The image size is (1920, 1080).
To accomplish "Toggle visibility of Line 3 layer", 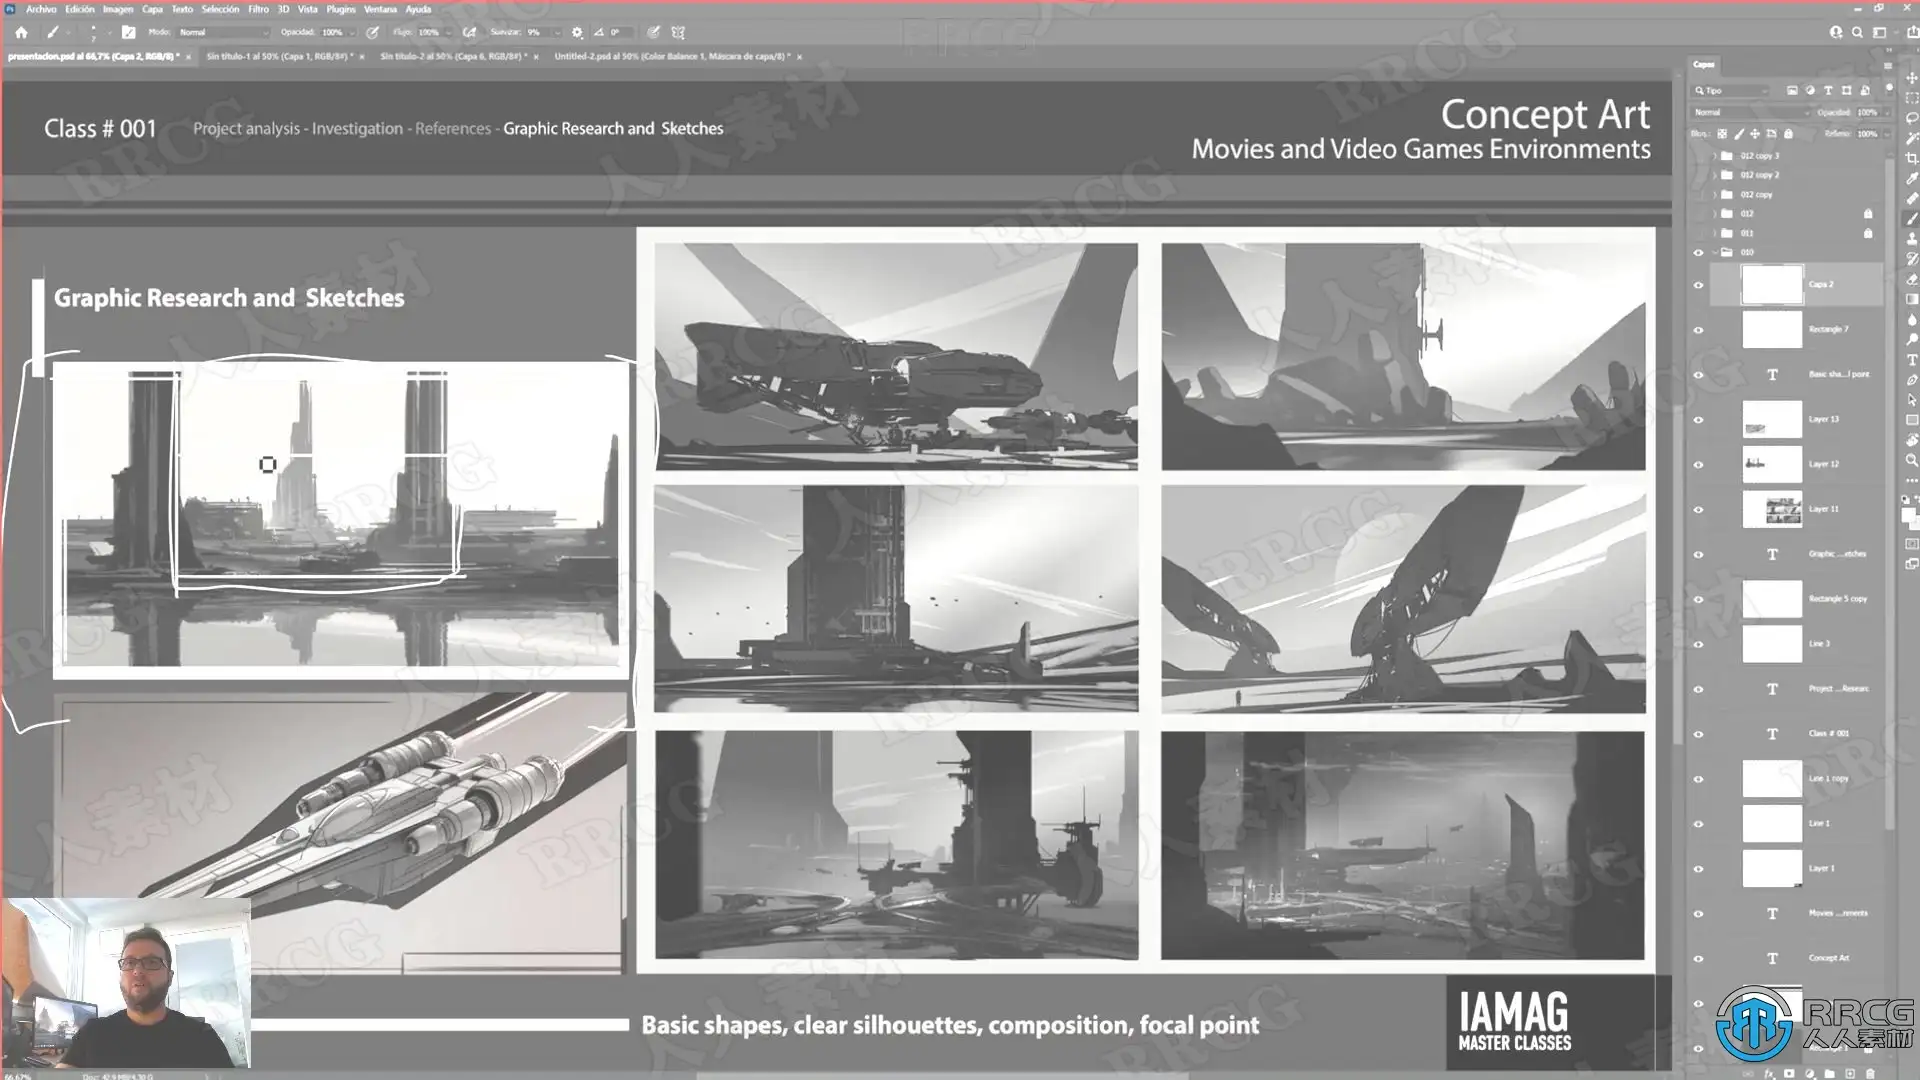I will pos(1698,644).
